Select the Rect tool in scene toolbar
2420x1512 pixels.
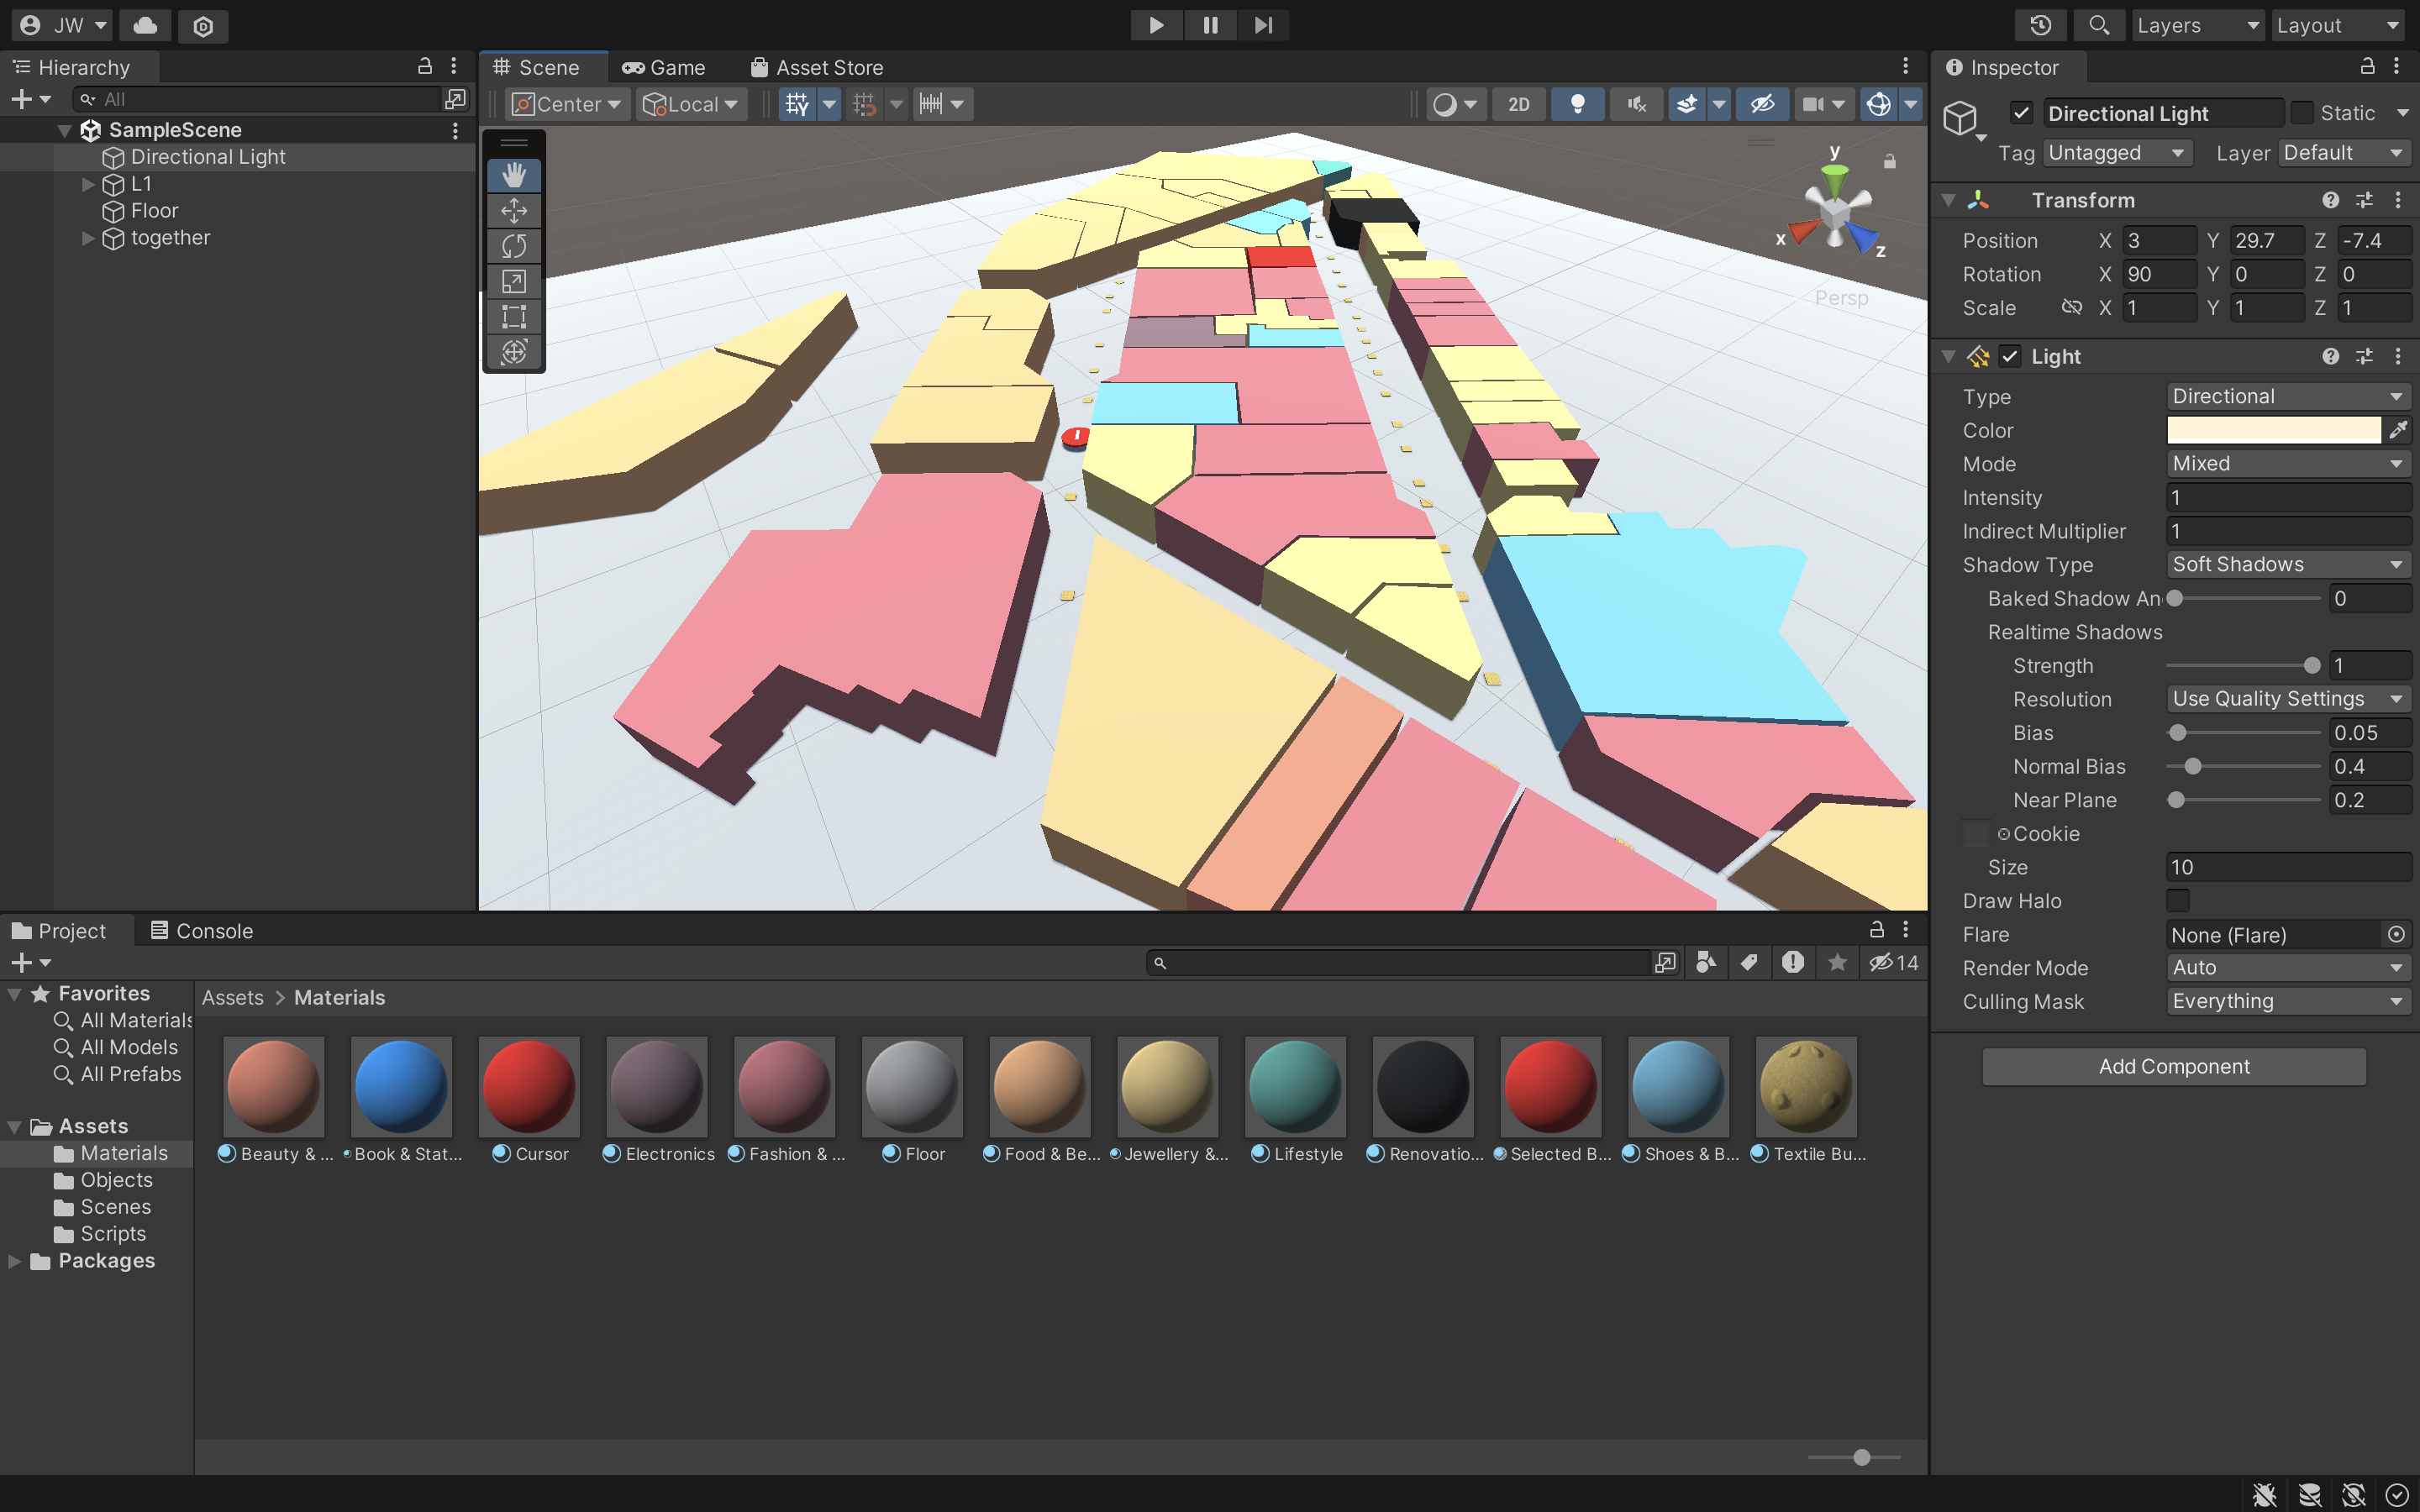[514, 317]
